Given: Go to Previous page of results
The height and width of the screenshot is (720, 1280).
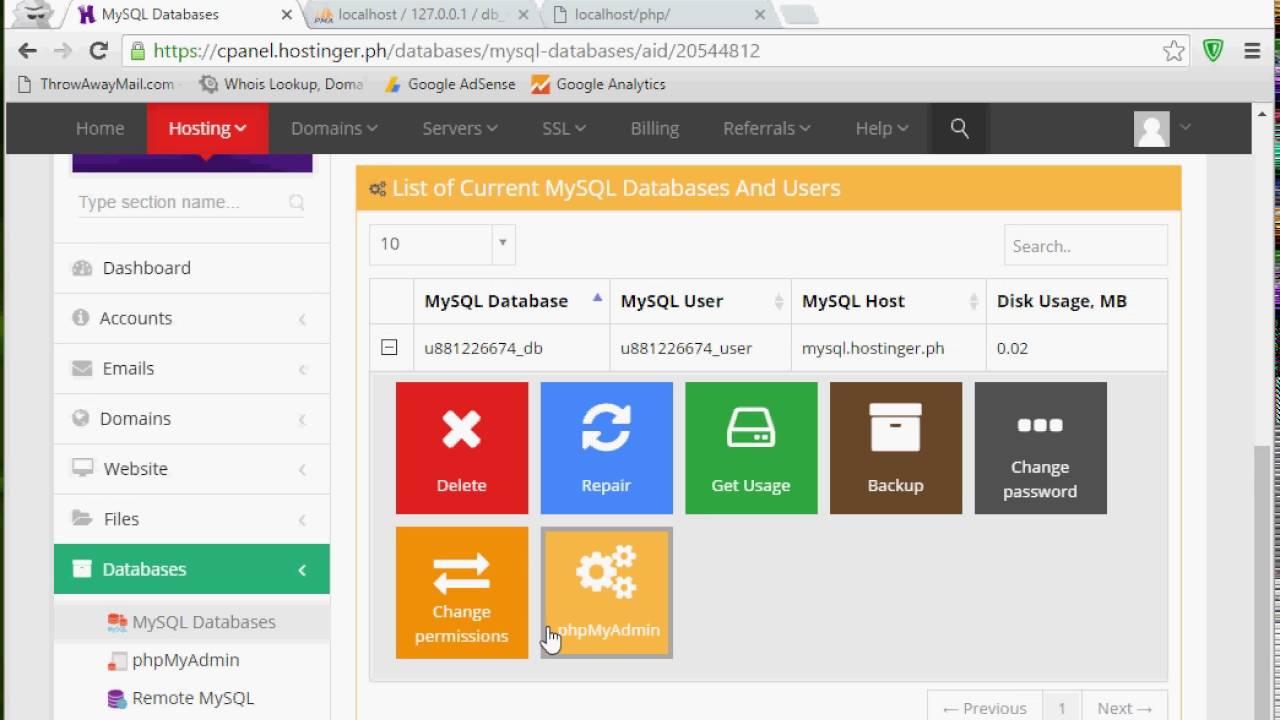Looking at the screenshot, I should (985, 708).
